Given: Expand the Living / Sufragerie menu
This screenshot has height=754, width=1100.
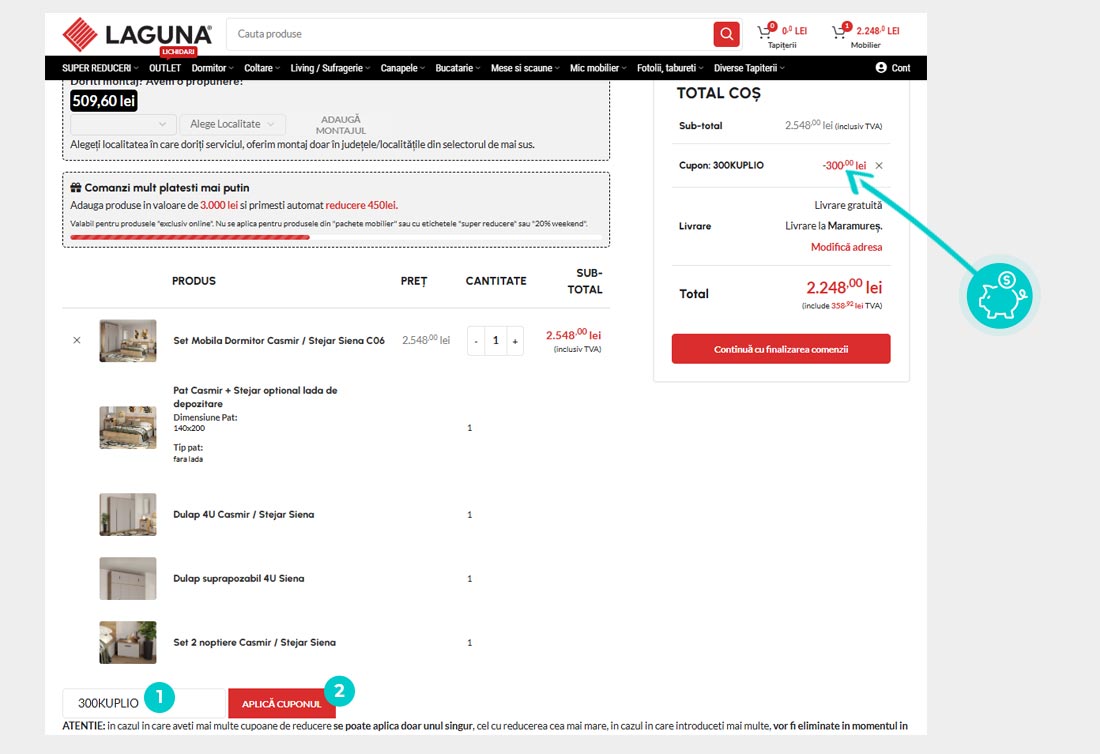Looking at the screenshot, I should click(330, 68).
